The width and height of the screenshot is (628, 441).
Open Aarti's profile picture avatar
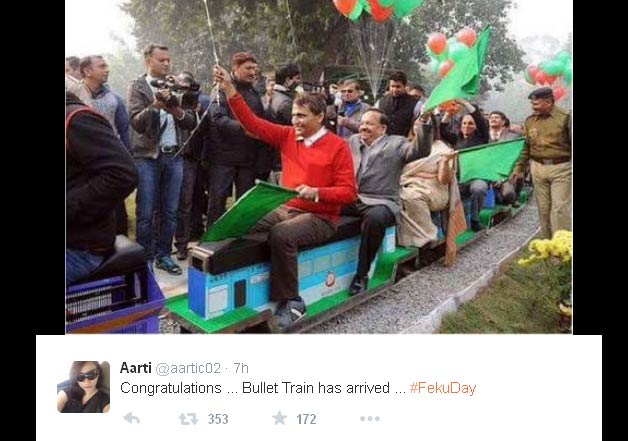(83, 387)
